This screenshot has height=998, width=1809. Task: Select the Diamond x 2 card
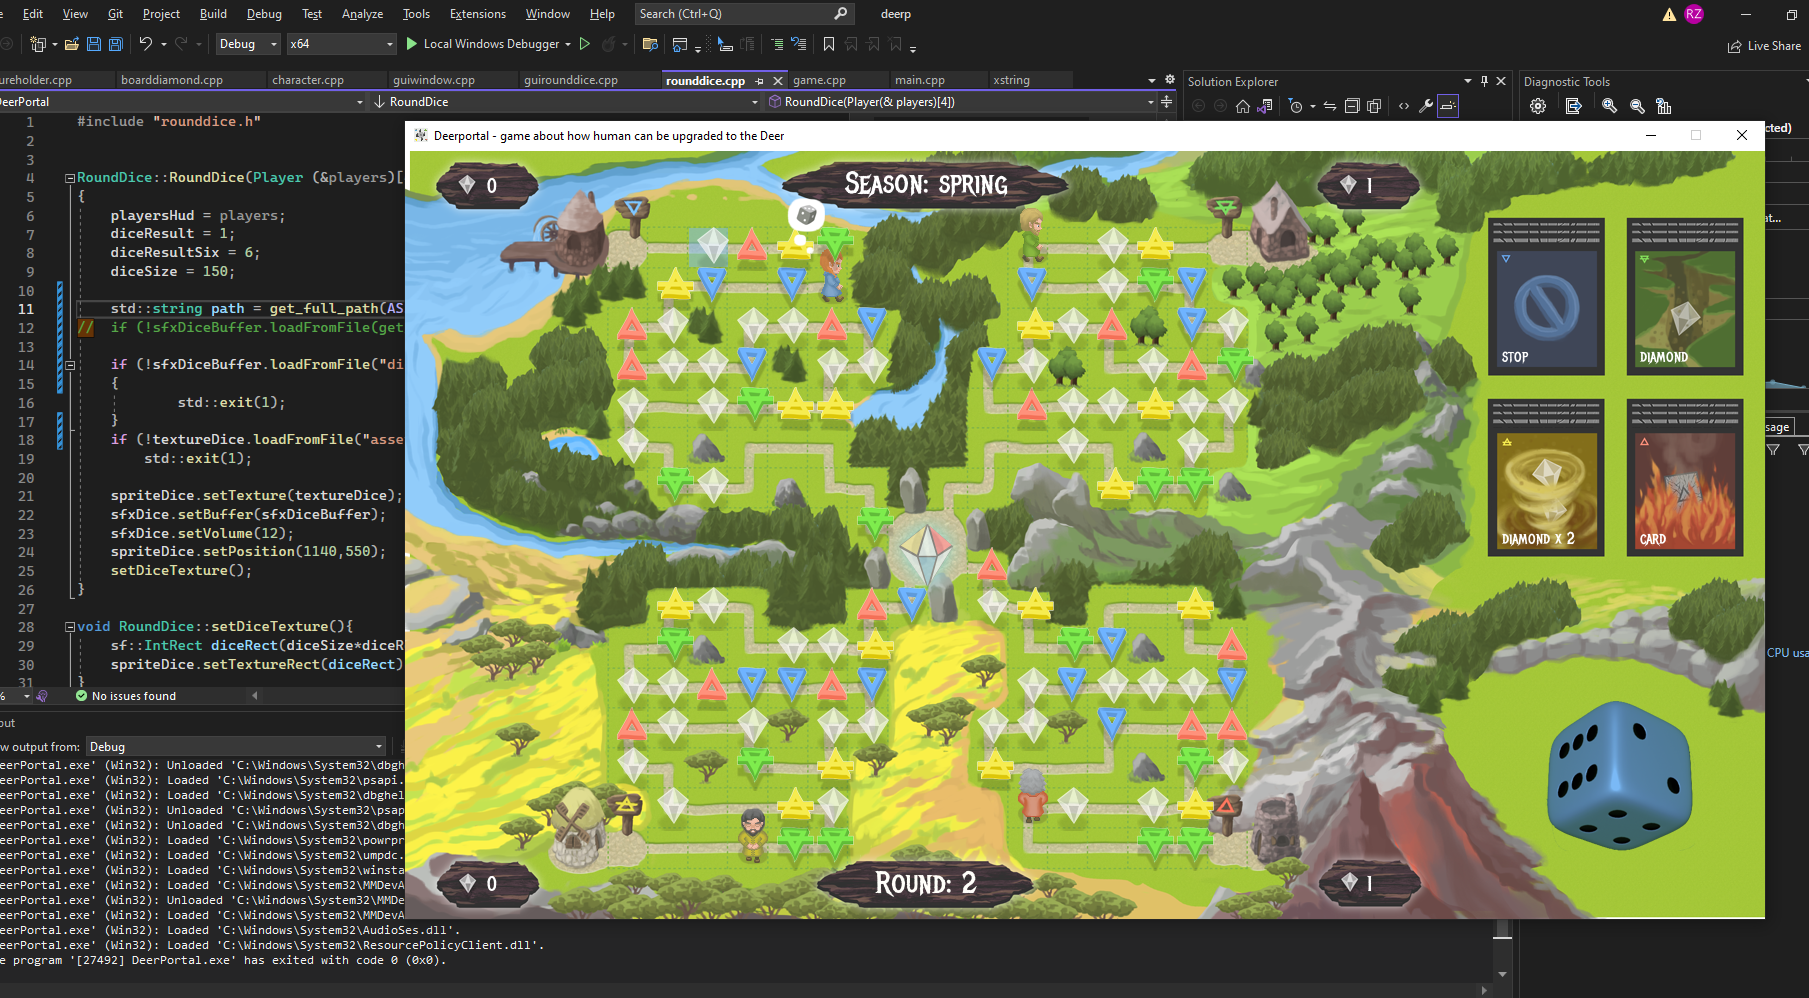point(1546,480)
